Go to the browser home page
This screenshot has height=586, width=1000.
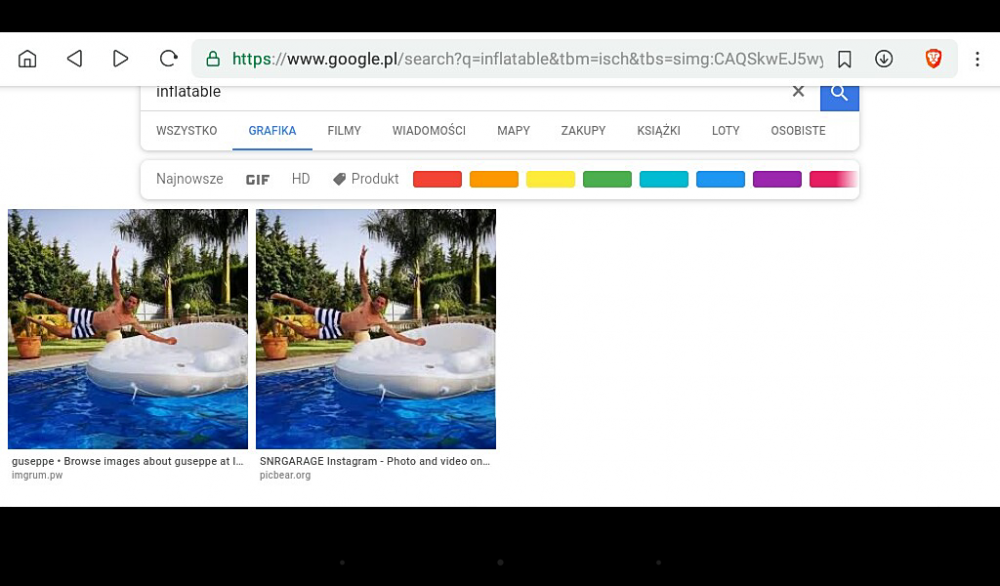(27, 59)
